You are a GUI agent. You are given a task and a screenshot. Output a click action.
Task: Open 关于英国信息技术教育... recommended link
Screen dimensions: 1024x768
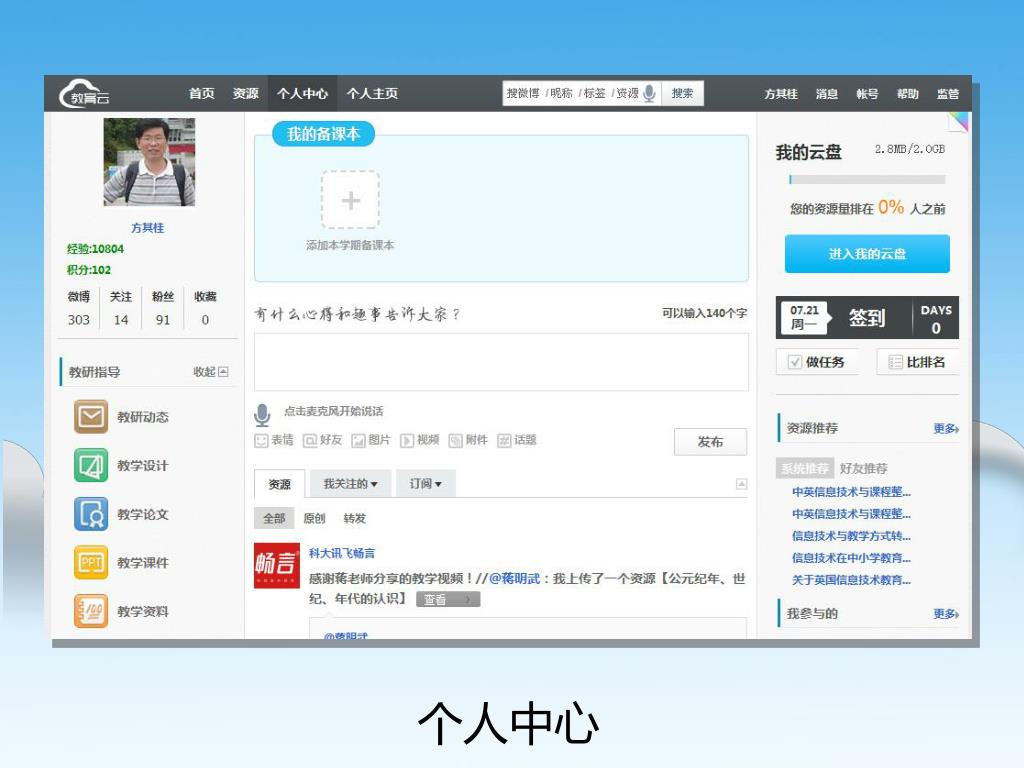(x=851, y=580)
